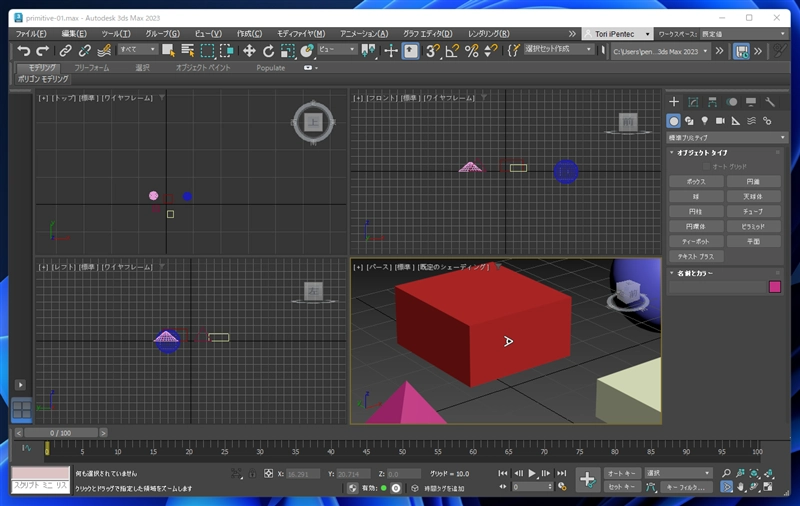
Task: Toggle the 3D Snaps button
Action: [433, 50]
